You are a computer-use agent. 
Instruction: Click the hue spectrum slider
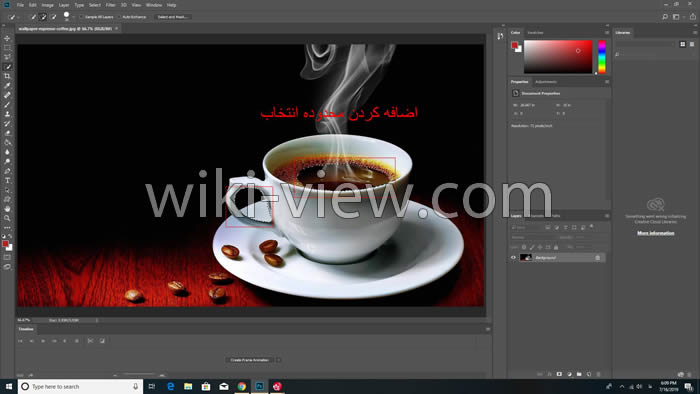click(602, 57)
